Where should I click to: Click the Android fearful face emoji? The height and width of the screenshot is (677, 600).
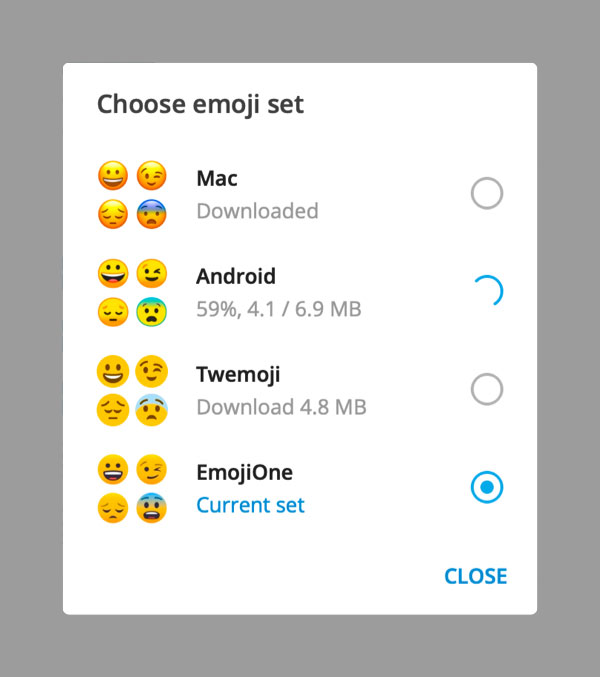(x=152, y=312)
